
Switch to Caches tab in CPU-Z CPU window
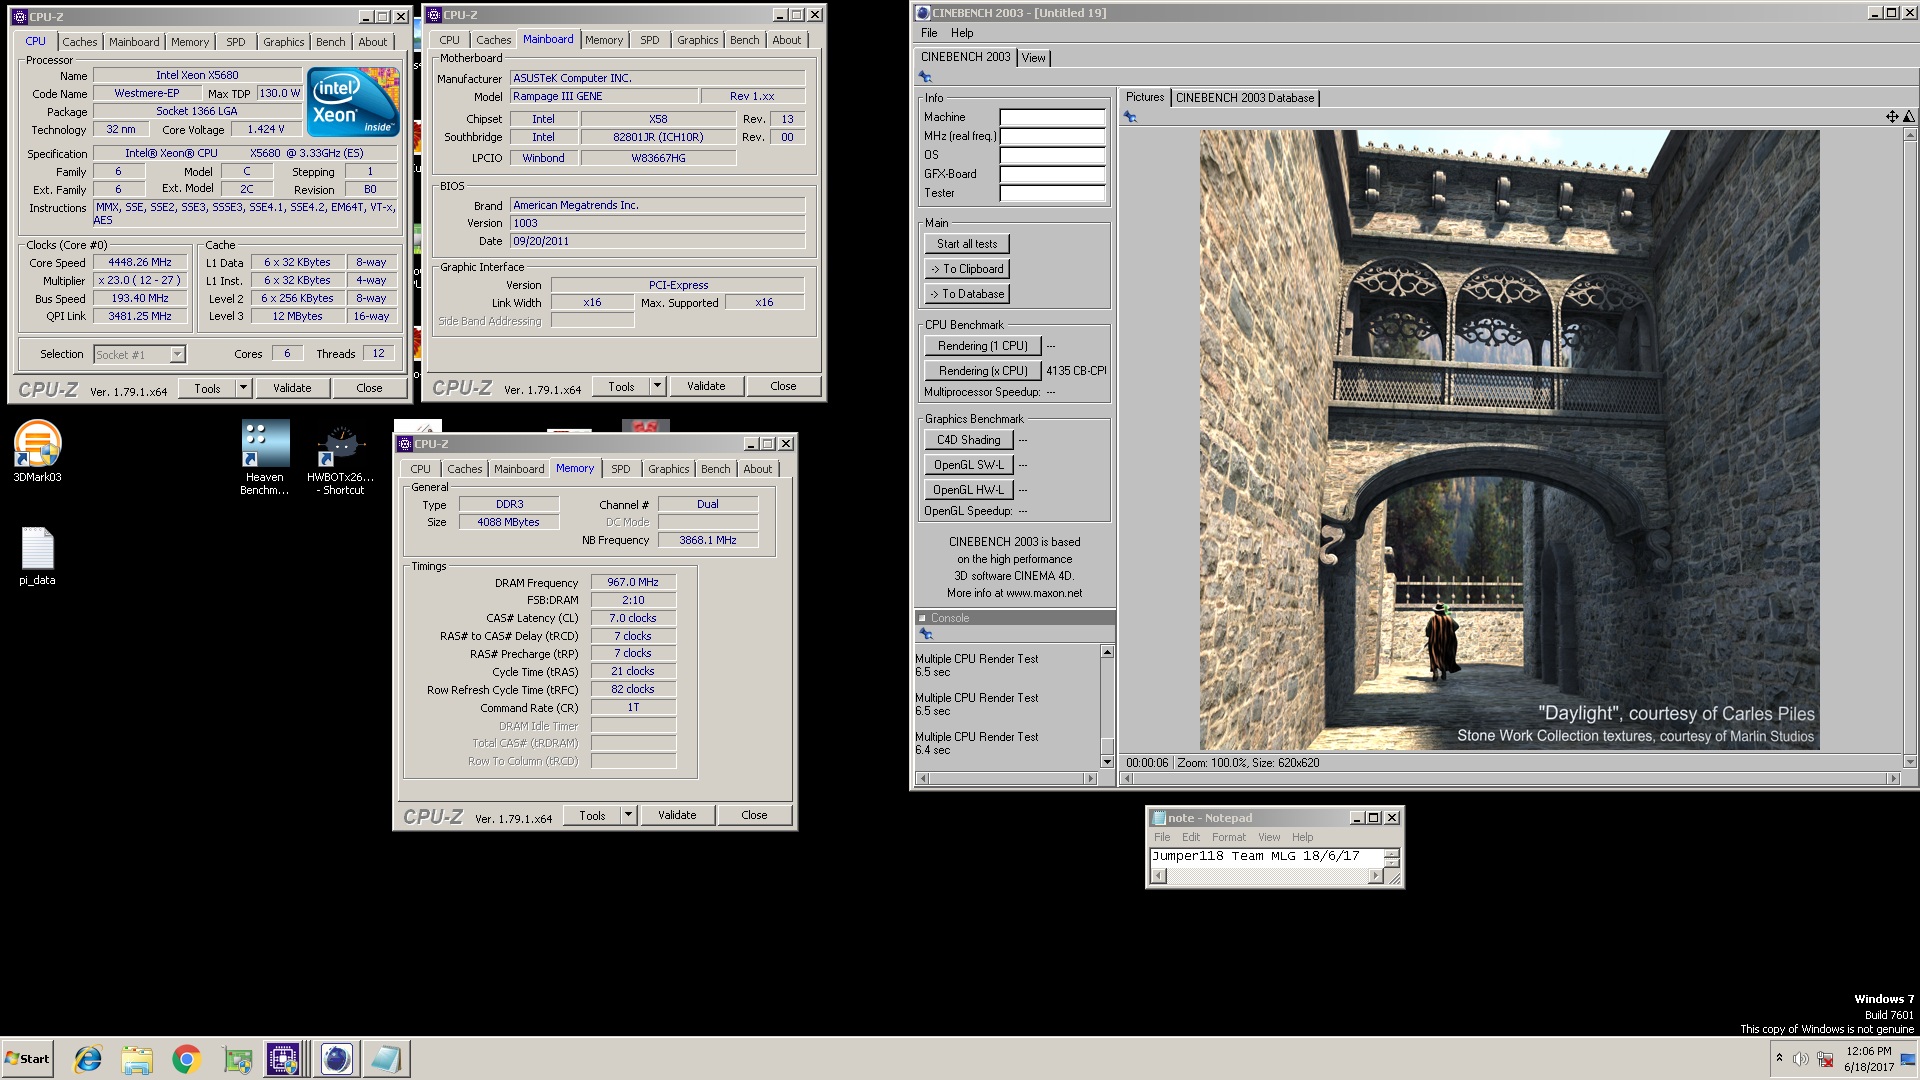point(80,42)
